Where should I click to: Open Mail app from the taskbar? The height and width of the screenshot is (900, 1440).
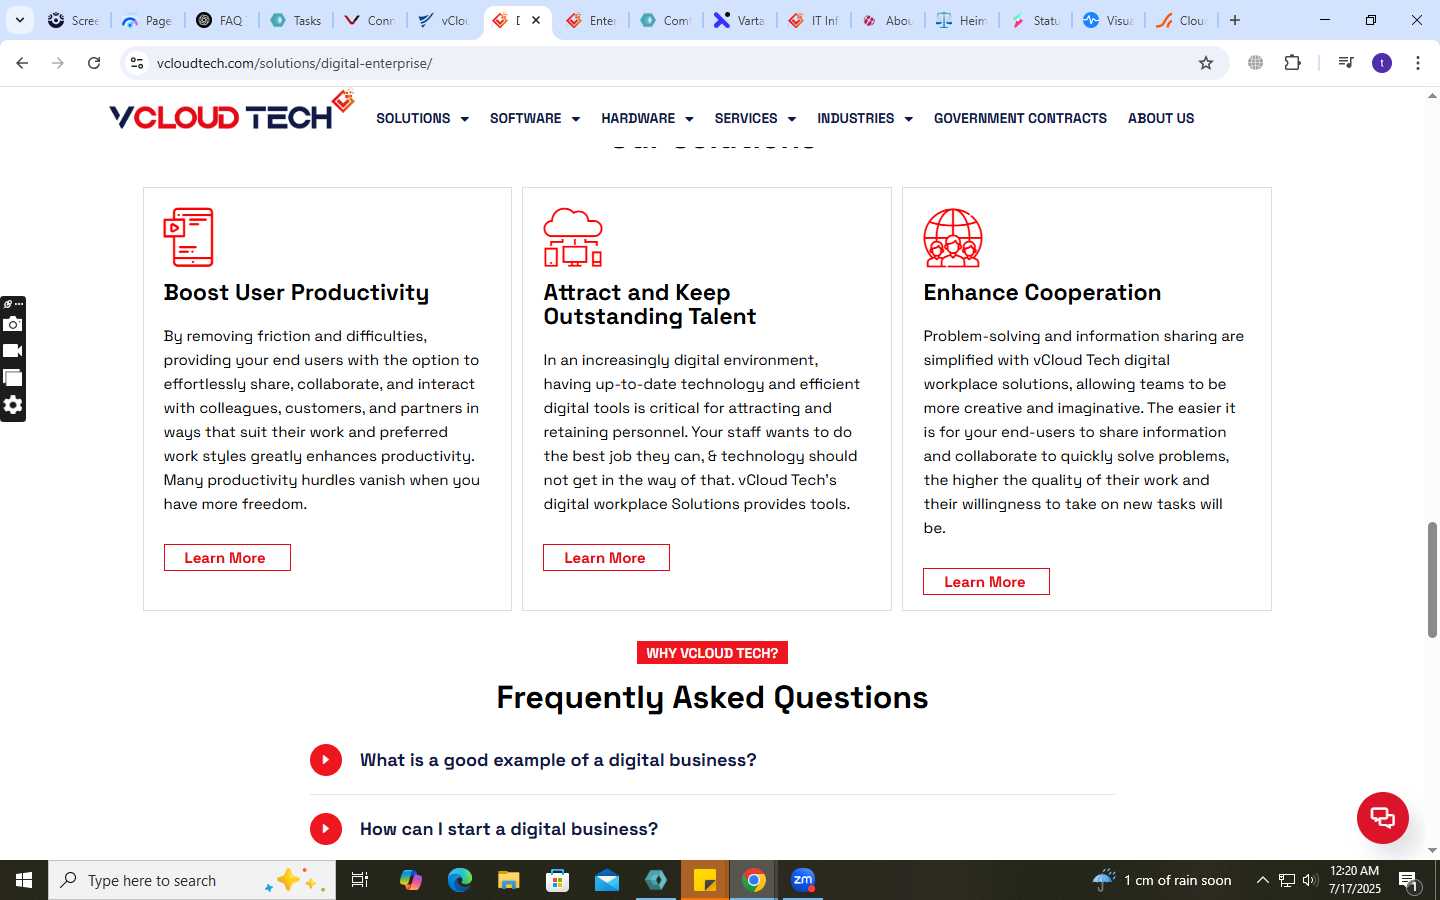[607, 880]
